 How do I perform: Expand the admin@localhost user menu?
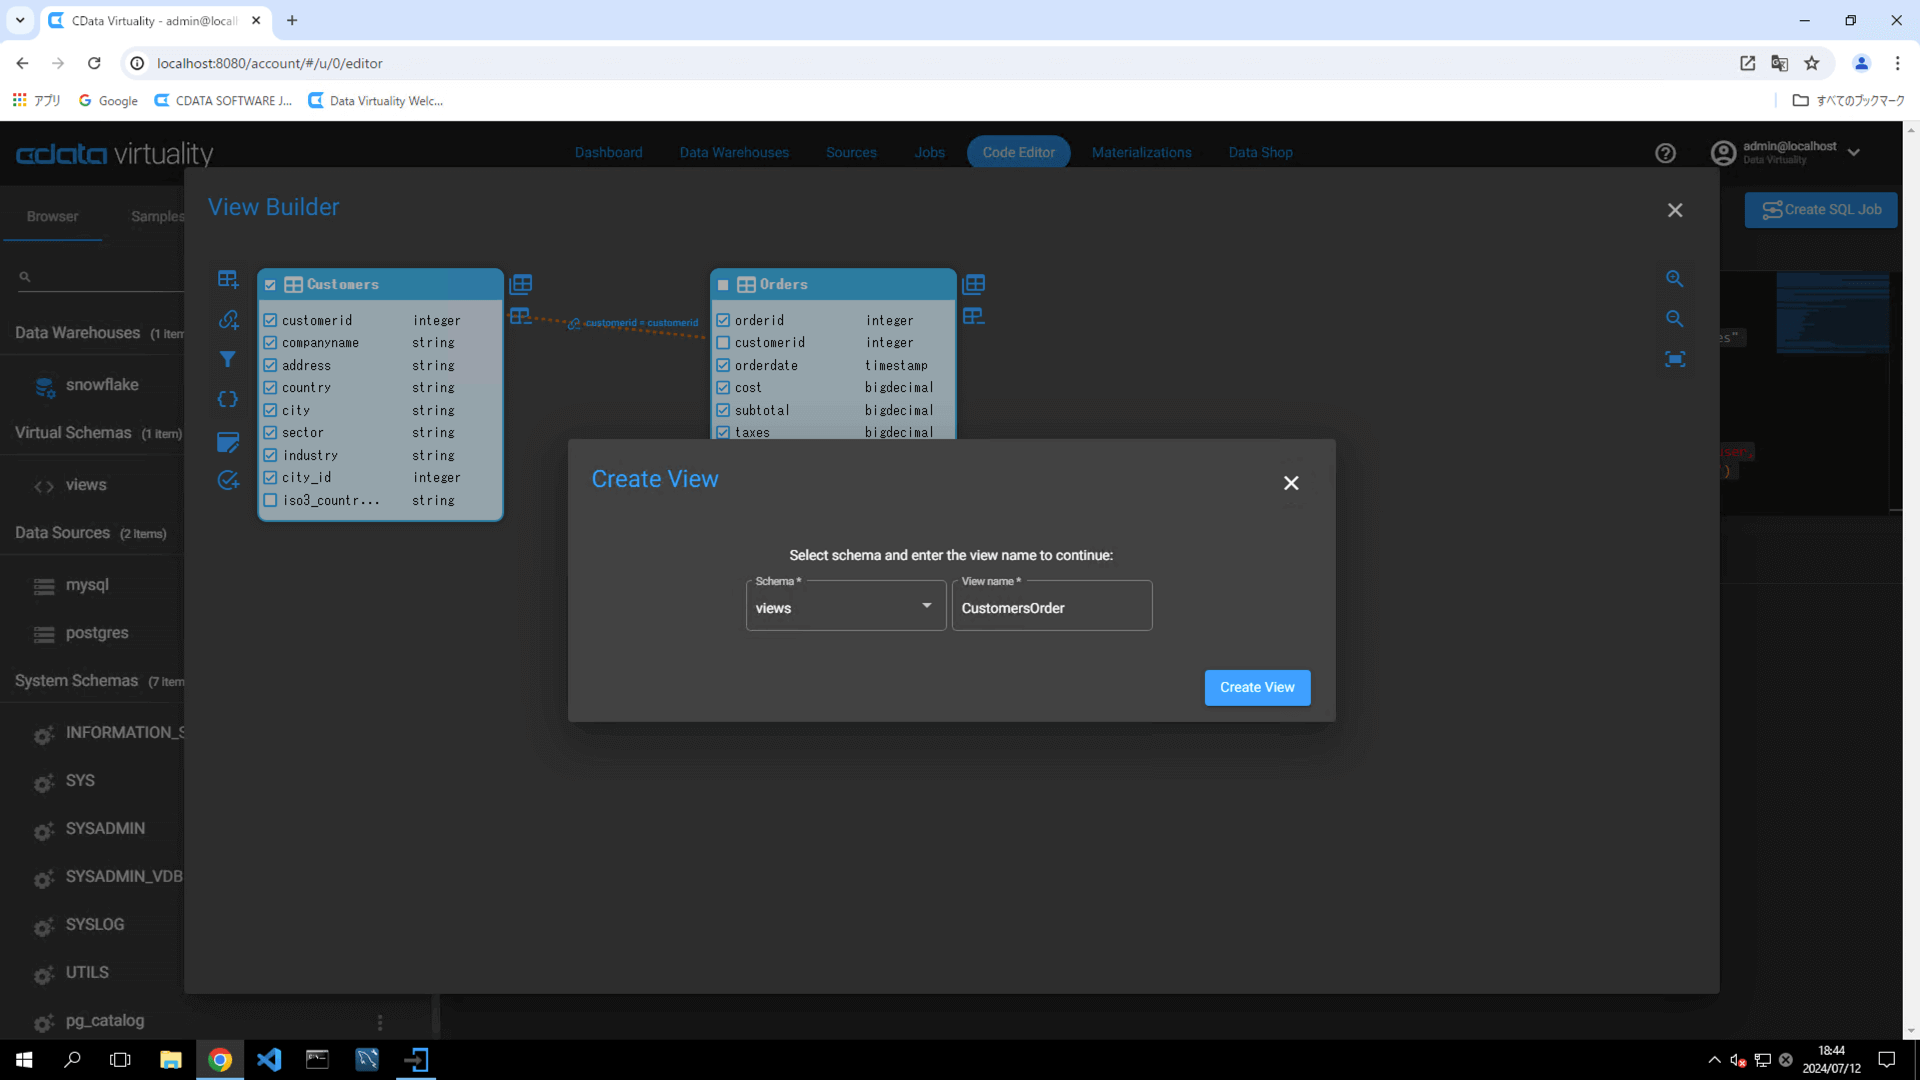(x=1853, y=153)
